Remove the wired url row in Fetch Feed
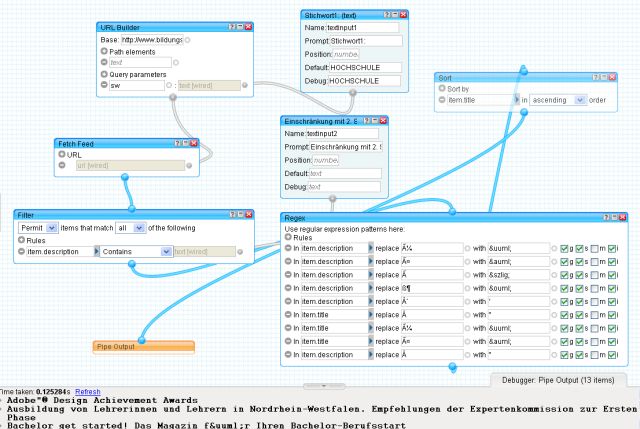640x429 pixels. coord(62,165)
